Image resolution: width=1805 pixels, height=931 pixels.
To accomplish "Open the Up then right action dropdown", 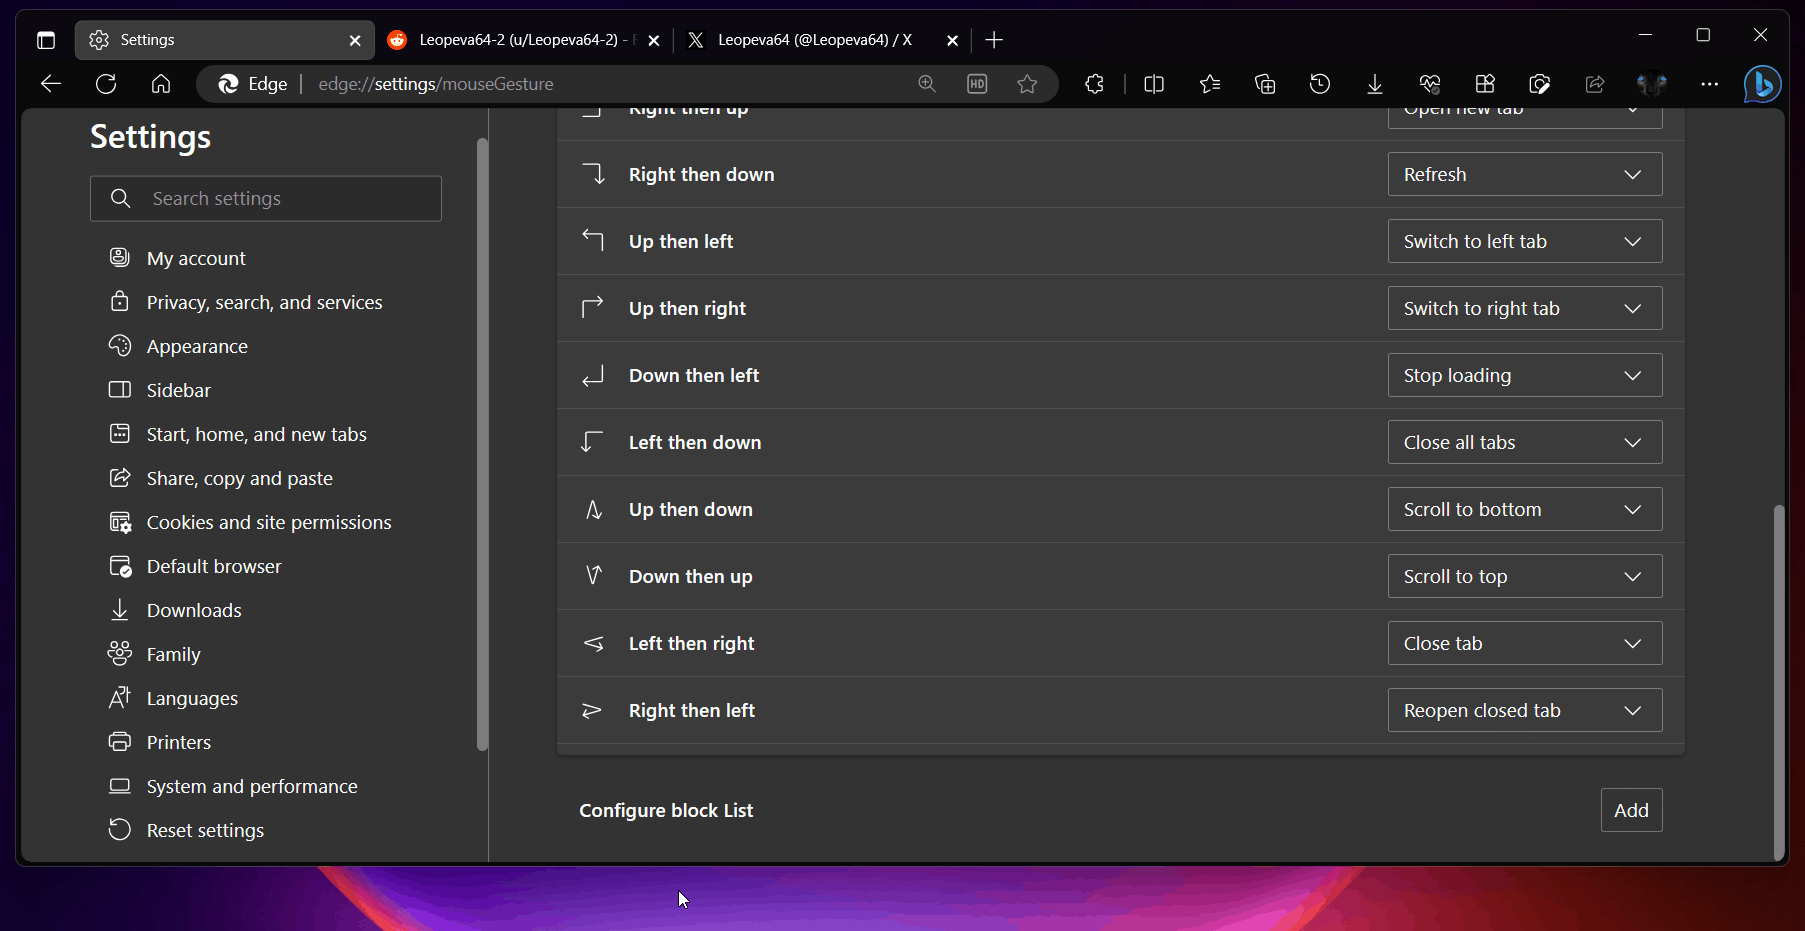I will coord(1525,308).
